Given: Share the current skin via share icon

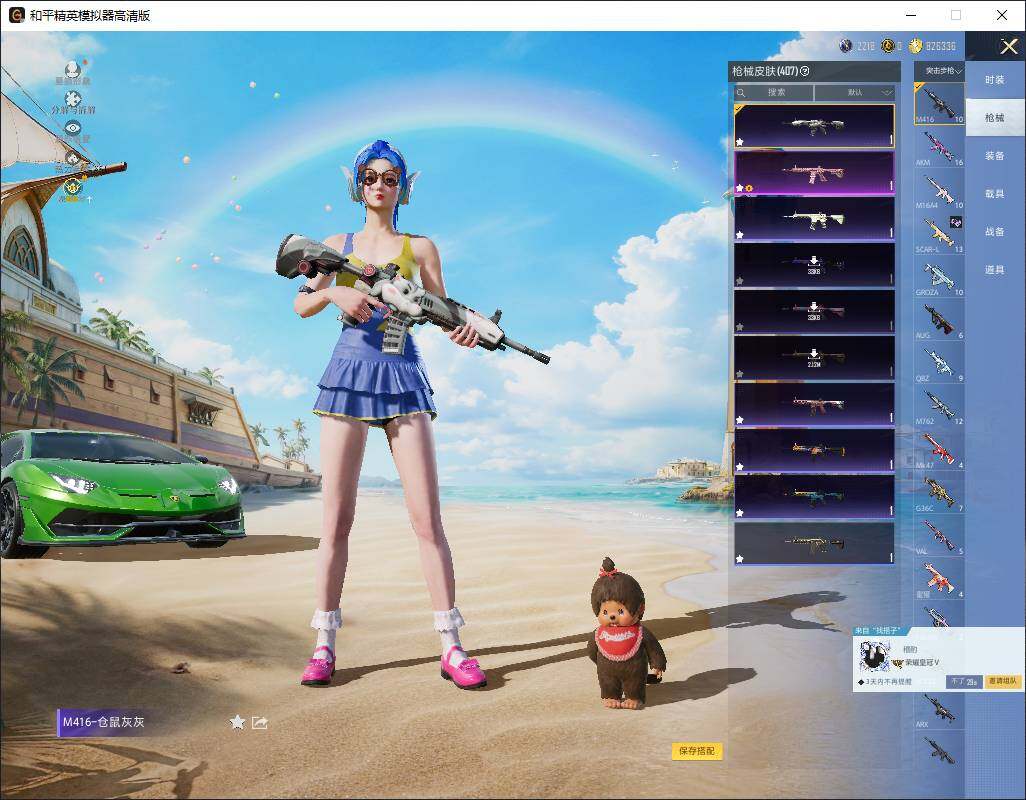Looking at the screenshot, I should point(260,722).
